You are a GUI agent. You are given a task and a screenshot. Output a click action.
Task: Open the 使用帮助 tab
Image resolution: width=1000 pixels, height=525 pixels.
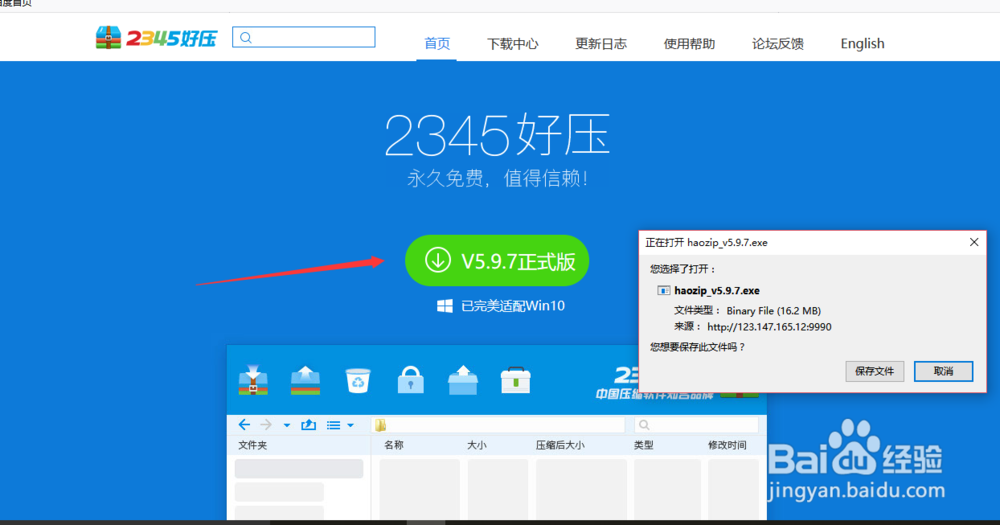pyautogui.click(x=689, y=43)
